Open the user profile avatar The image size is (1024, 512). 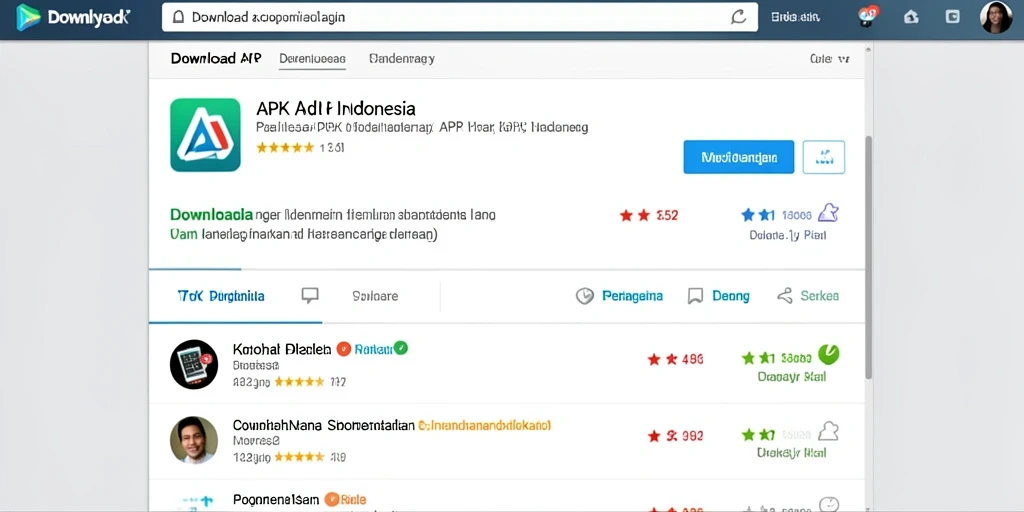coord(996,18)
